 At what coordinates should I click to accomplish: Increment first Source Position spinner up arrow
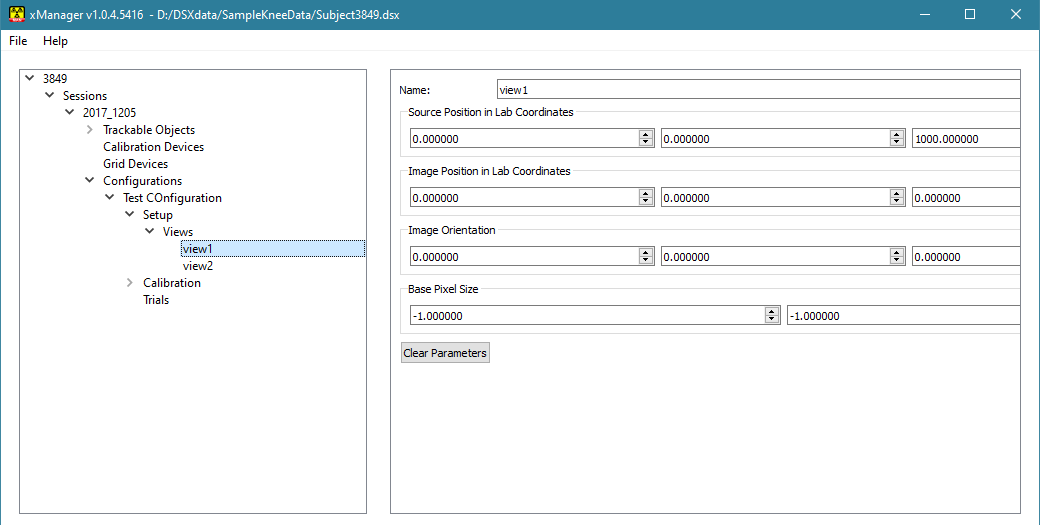tap(646, 135)
